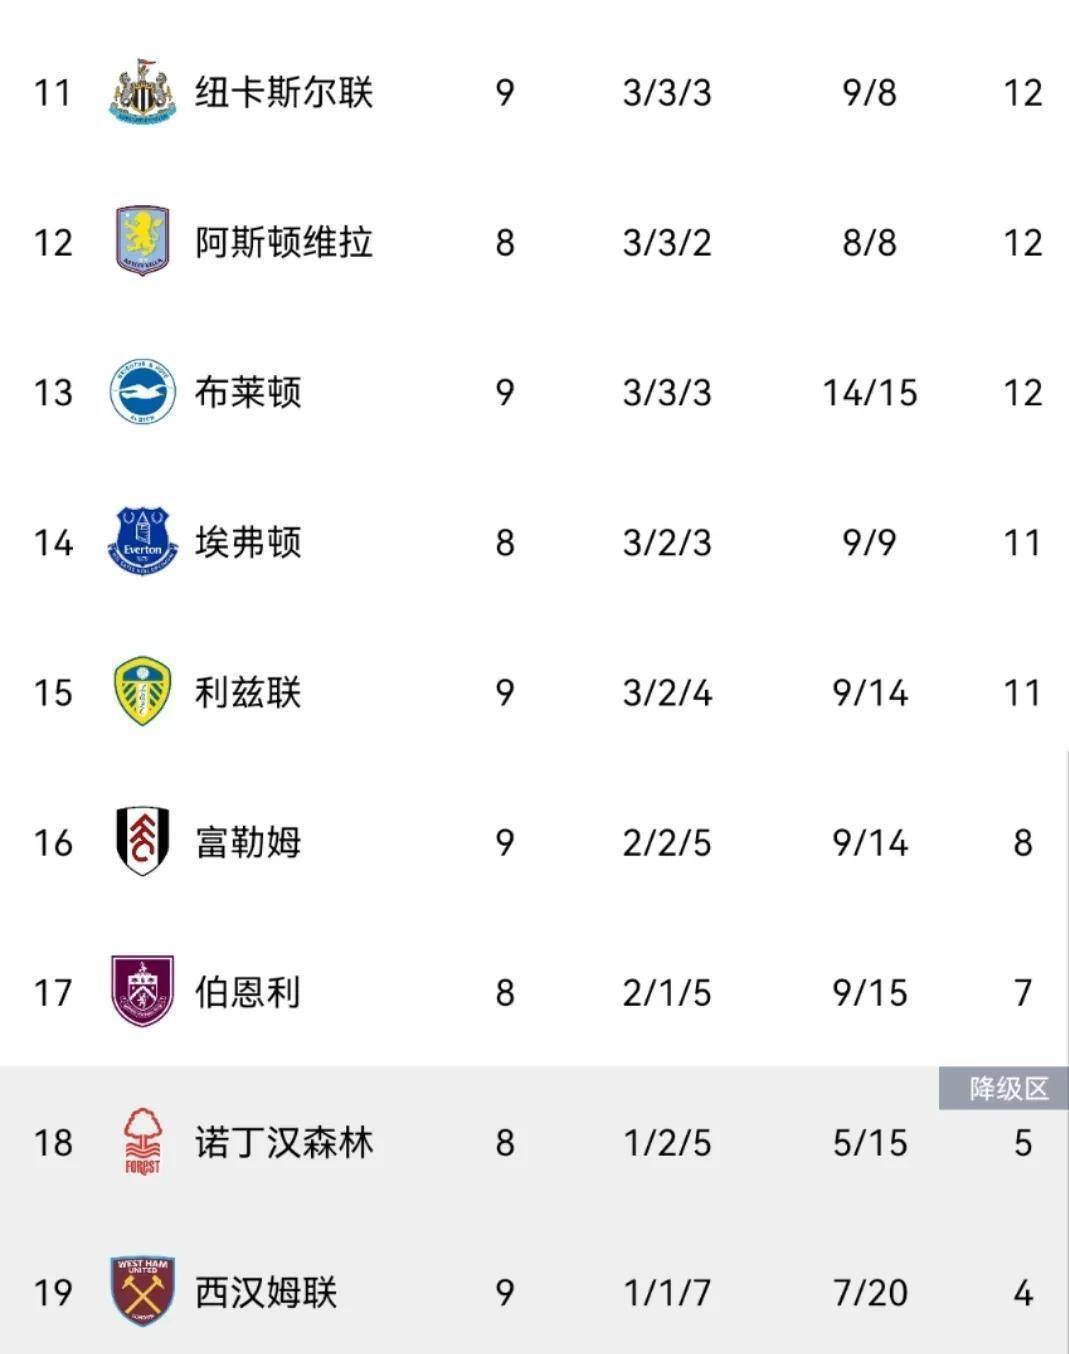Select team name 布莱顿
This screenshot has height=1354, width=1069.
(x=248, y=392)
